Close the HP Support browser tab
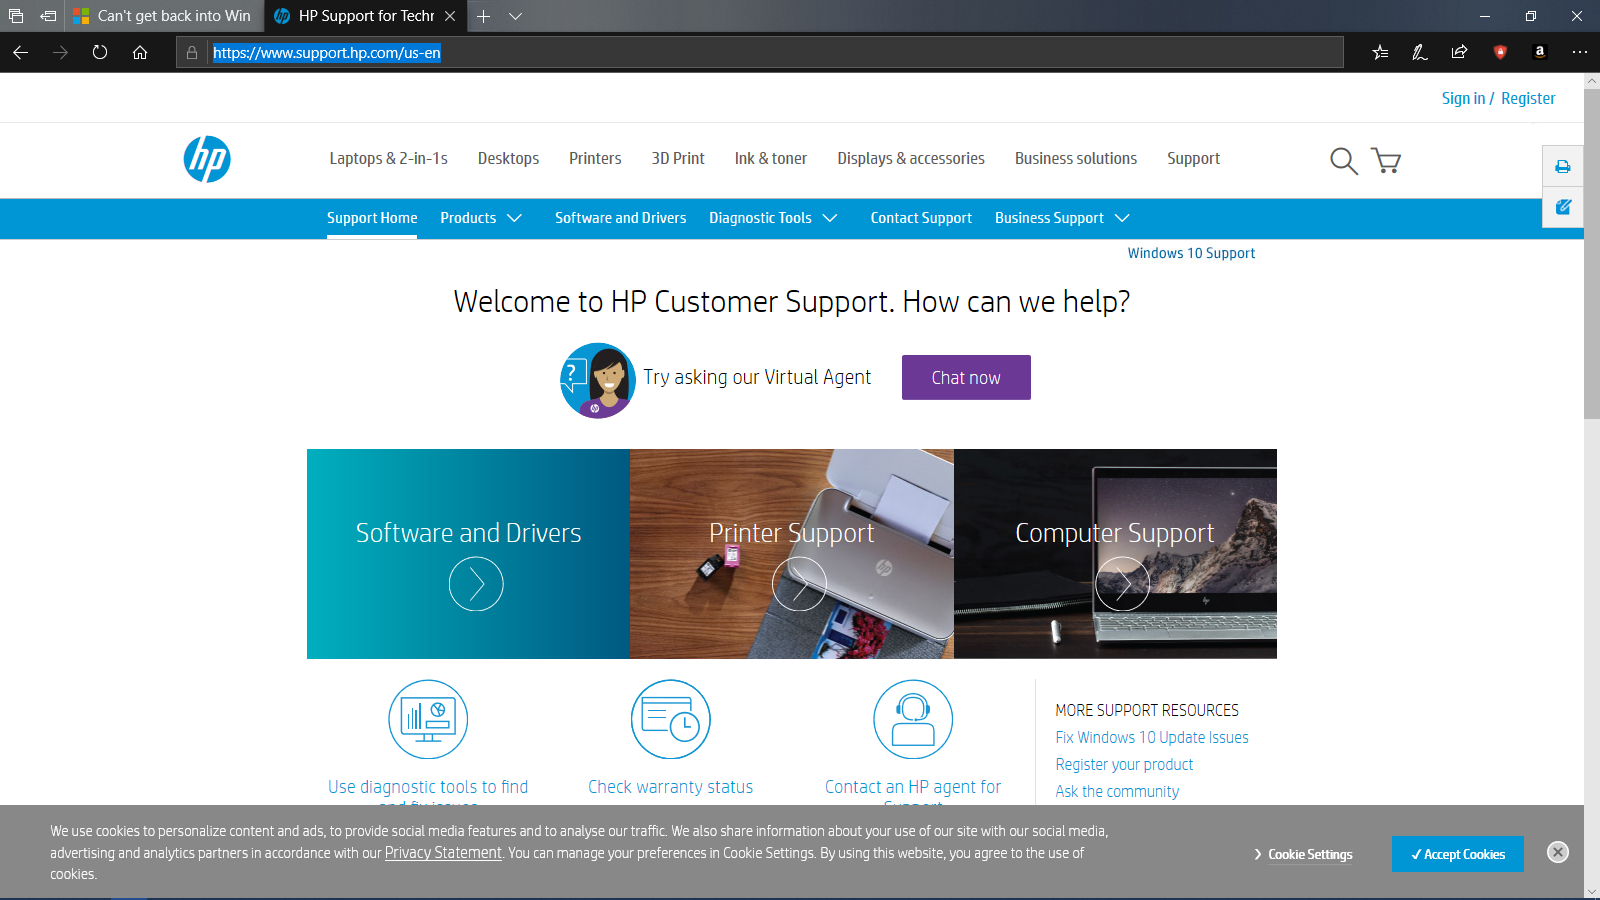The height and width of the screenshot is (900, 1600). pos(450,16)
